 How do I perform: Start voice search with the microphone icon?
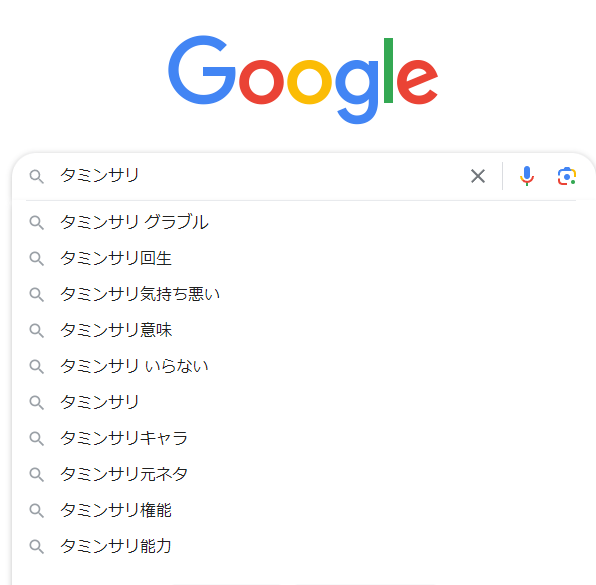(526, 176)
